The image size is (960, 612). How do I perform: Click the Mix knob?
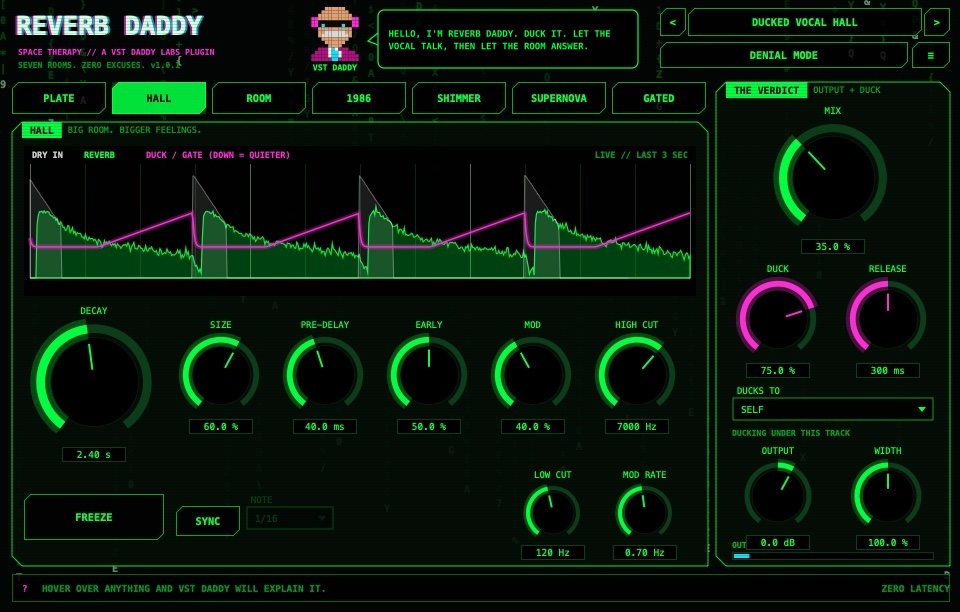point(831,178)
